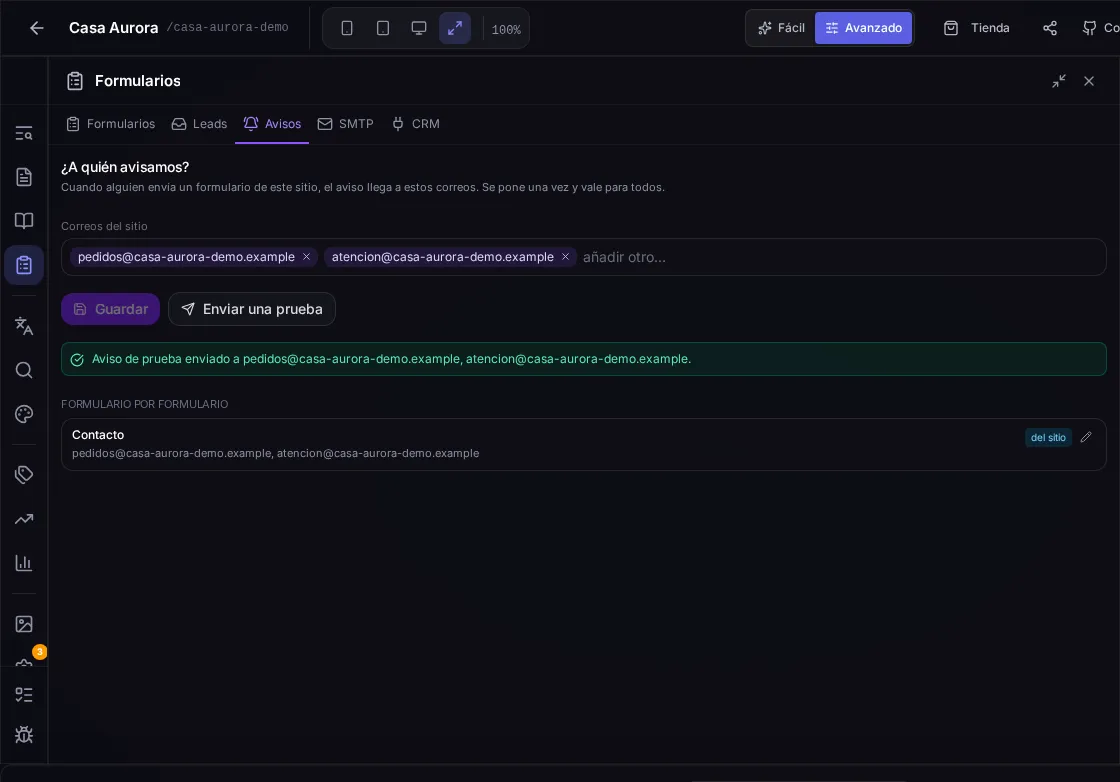1120x782 pixels.
Task: Select the desktop monitor preview icon
Action: (x=419, y=28)
